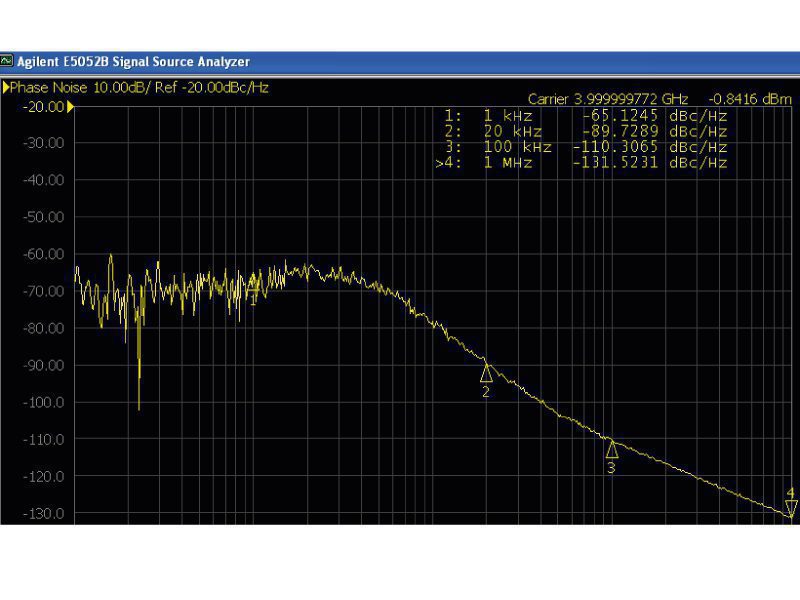Select the marker 4 readout row at 1 MHz

[584, 163]
